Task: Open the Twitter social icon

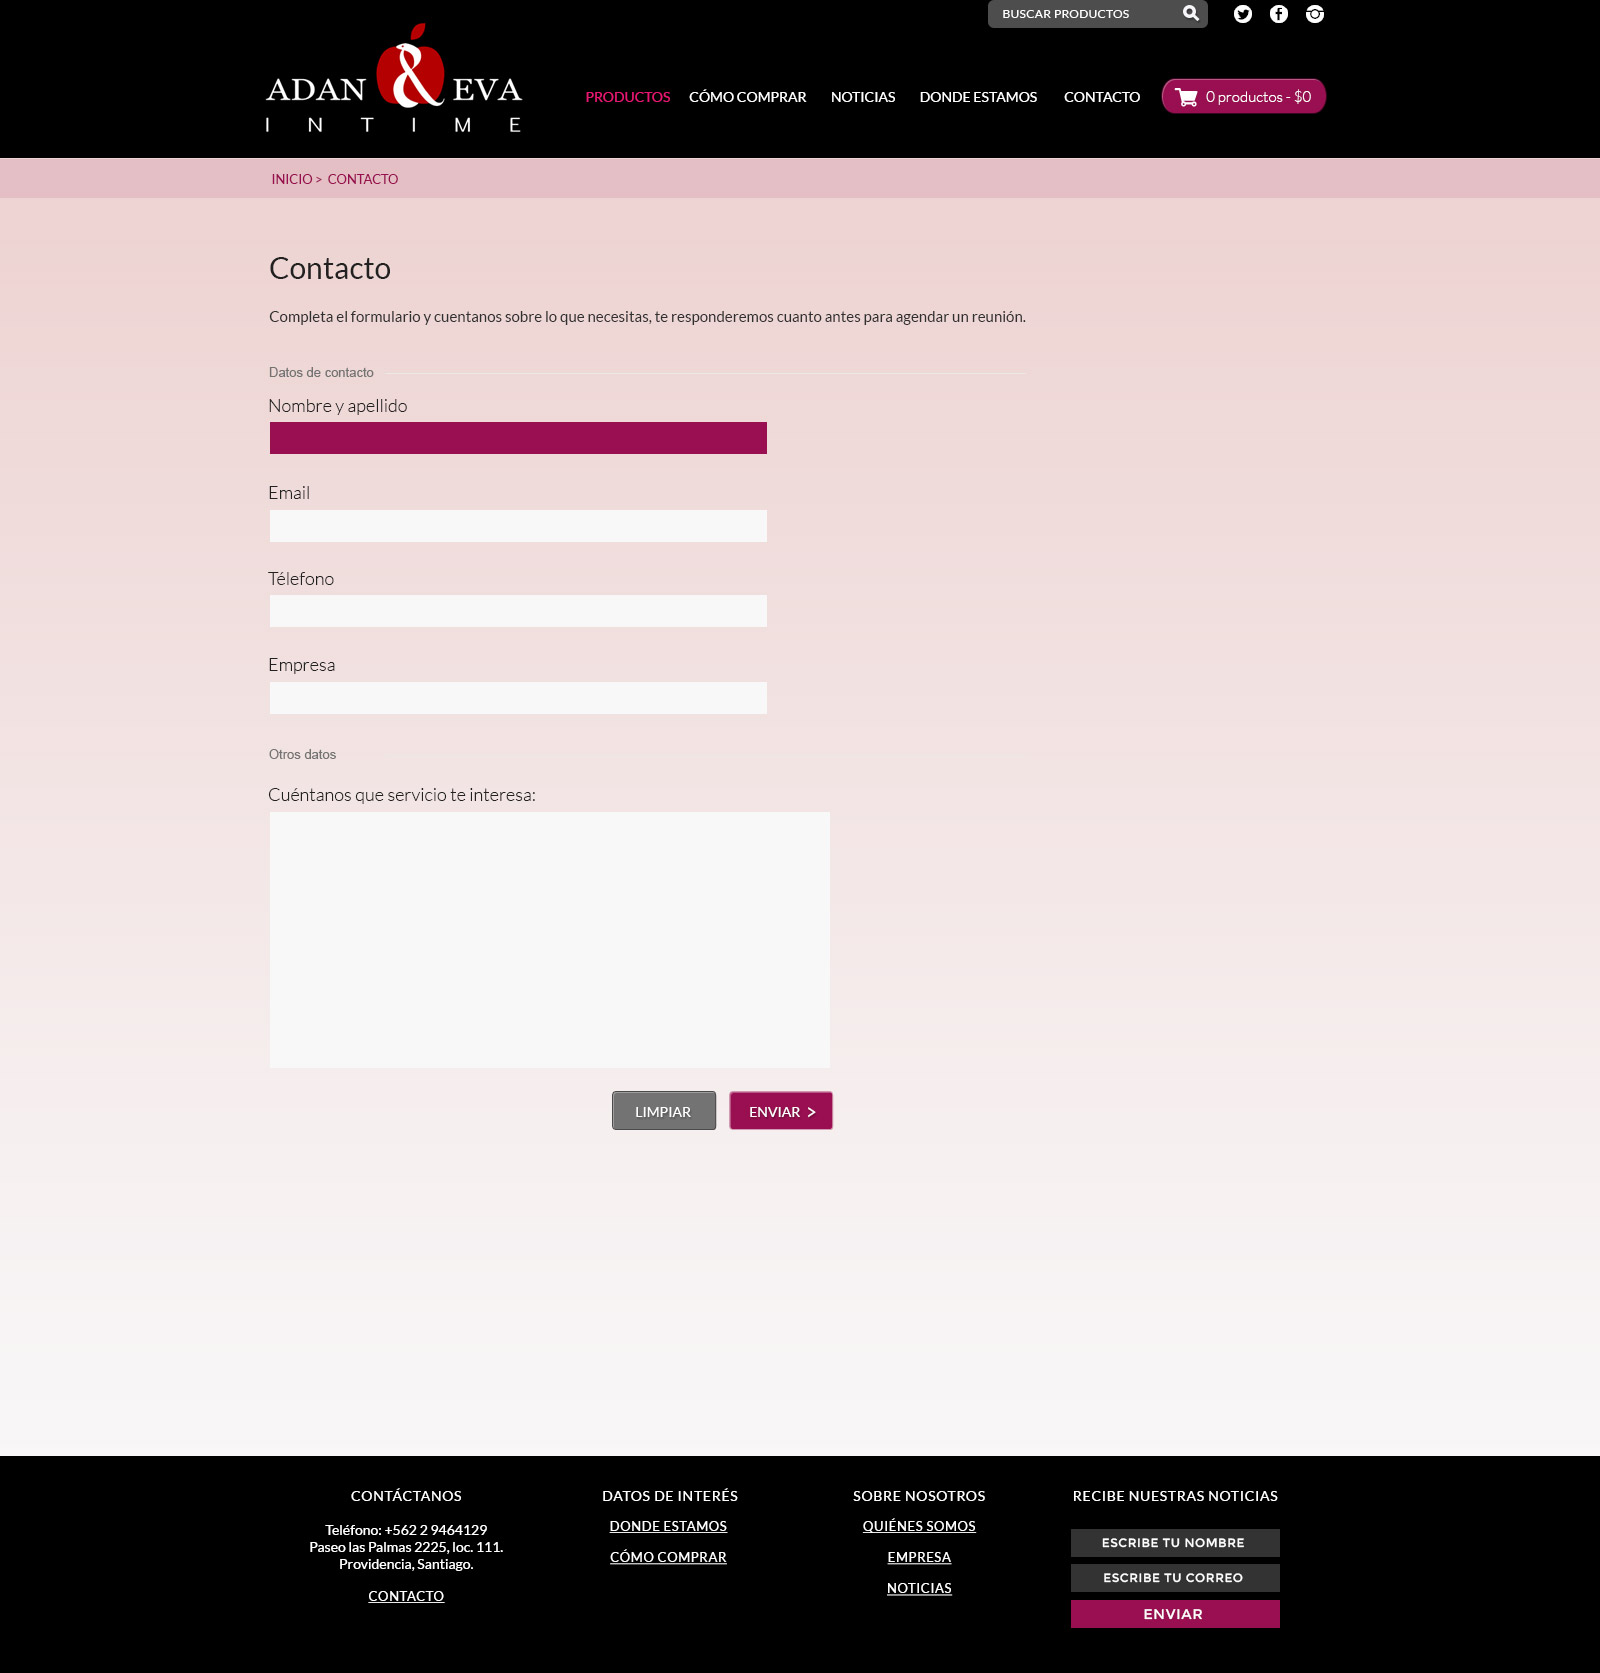Action: click(1242, 14)
